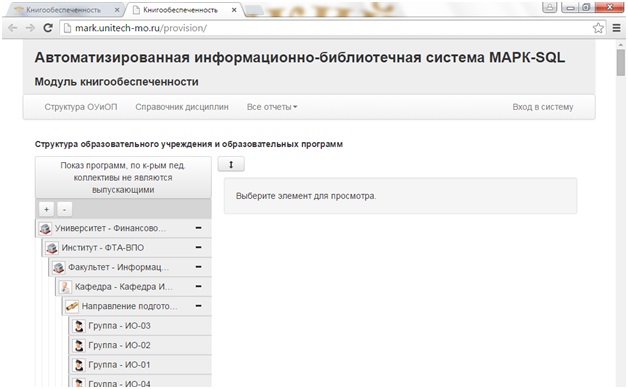This screenshot has width=628, height=389.
Task: Open Справочник дисциплин navigation item
Action: pos(182,107)
